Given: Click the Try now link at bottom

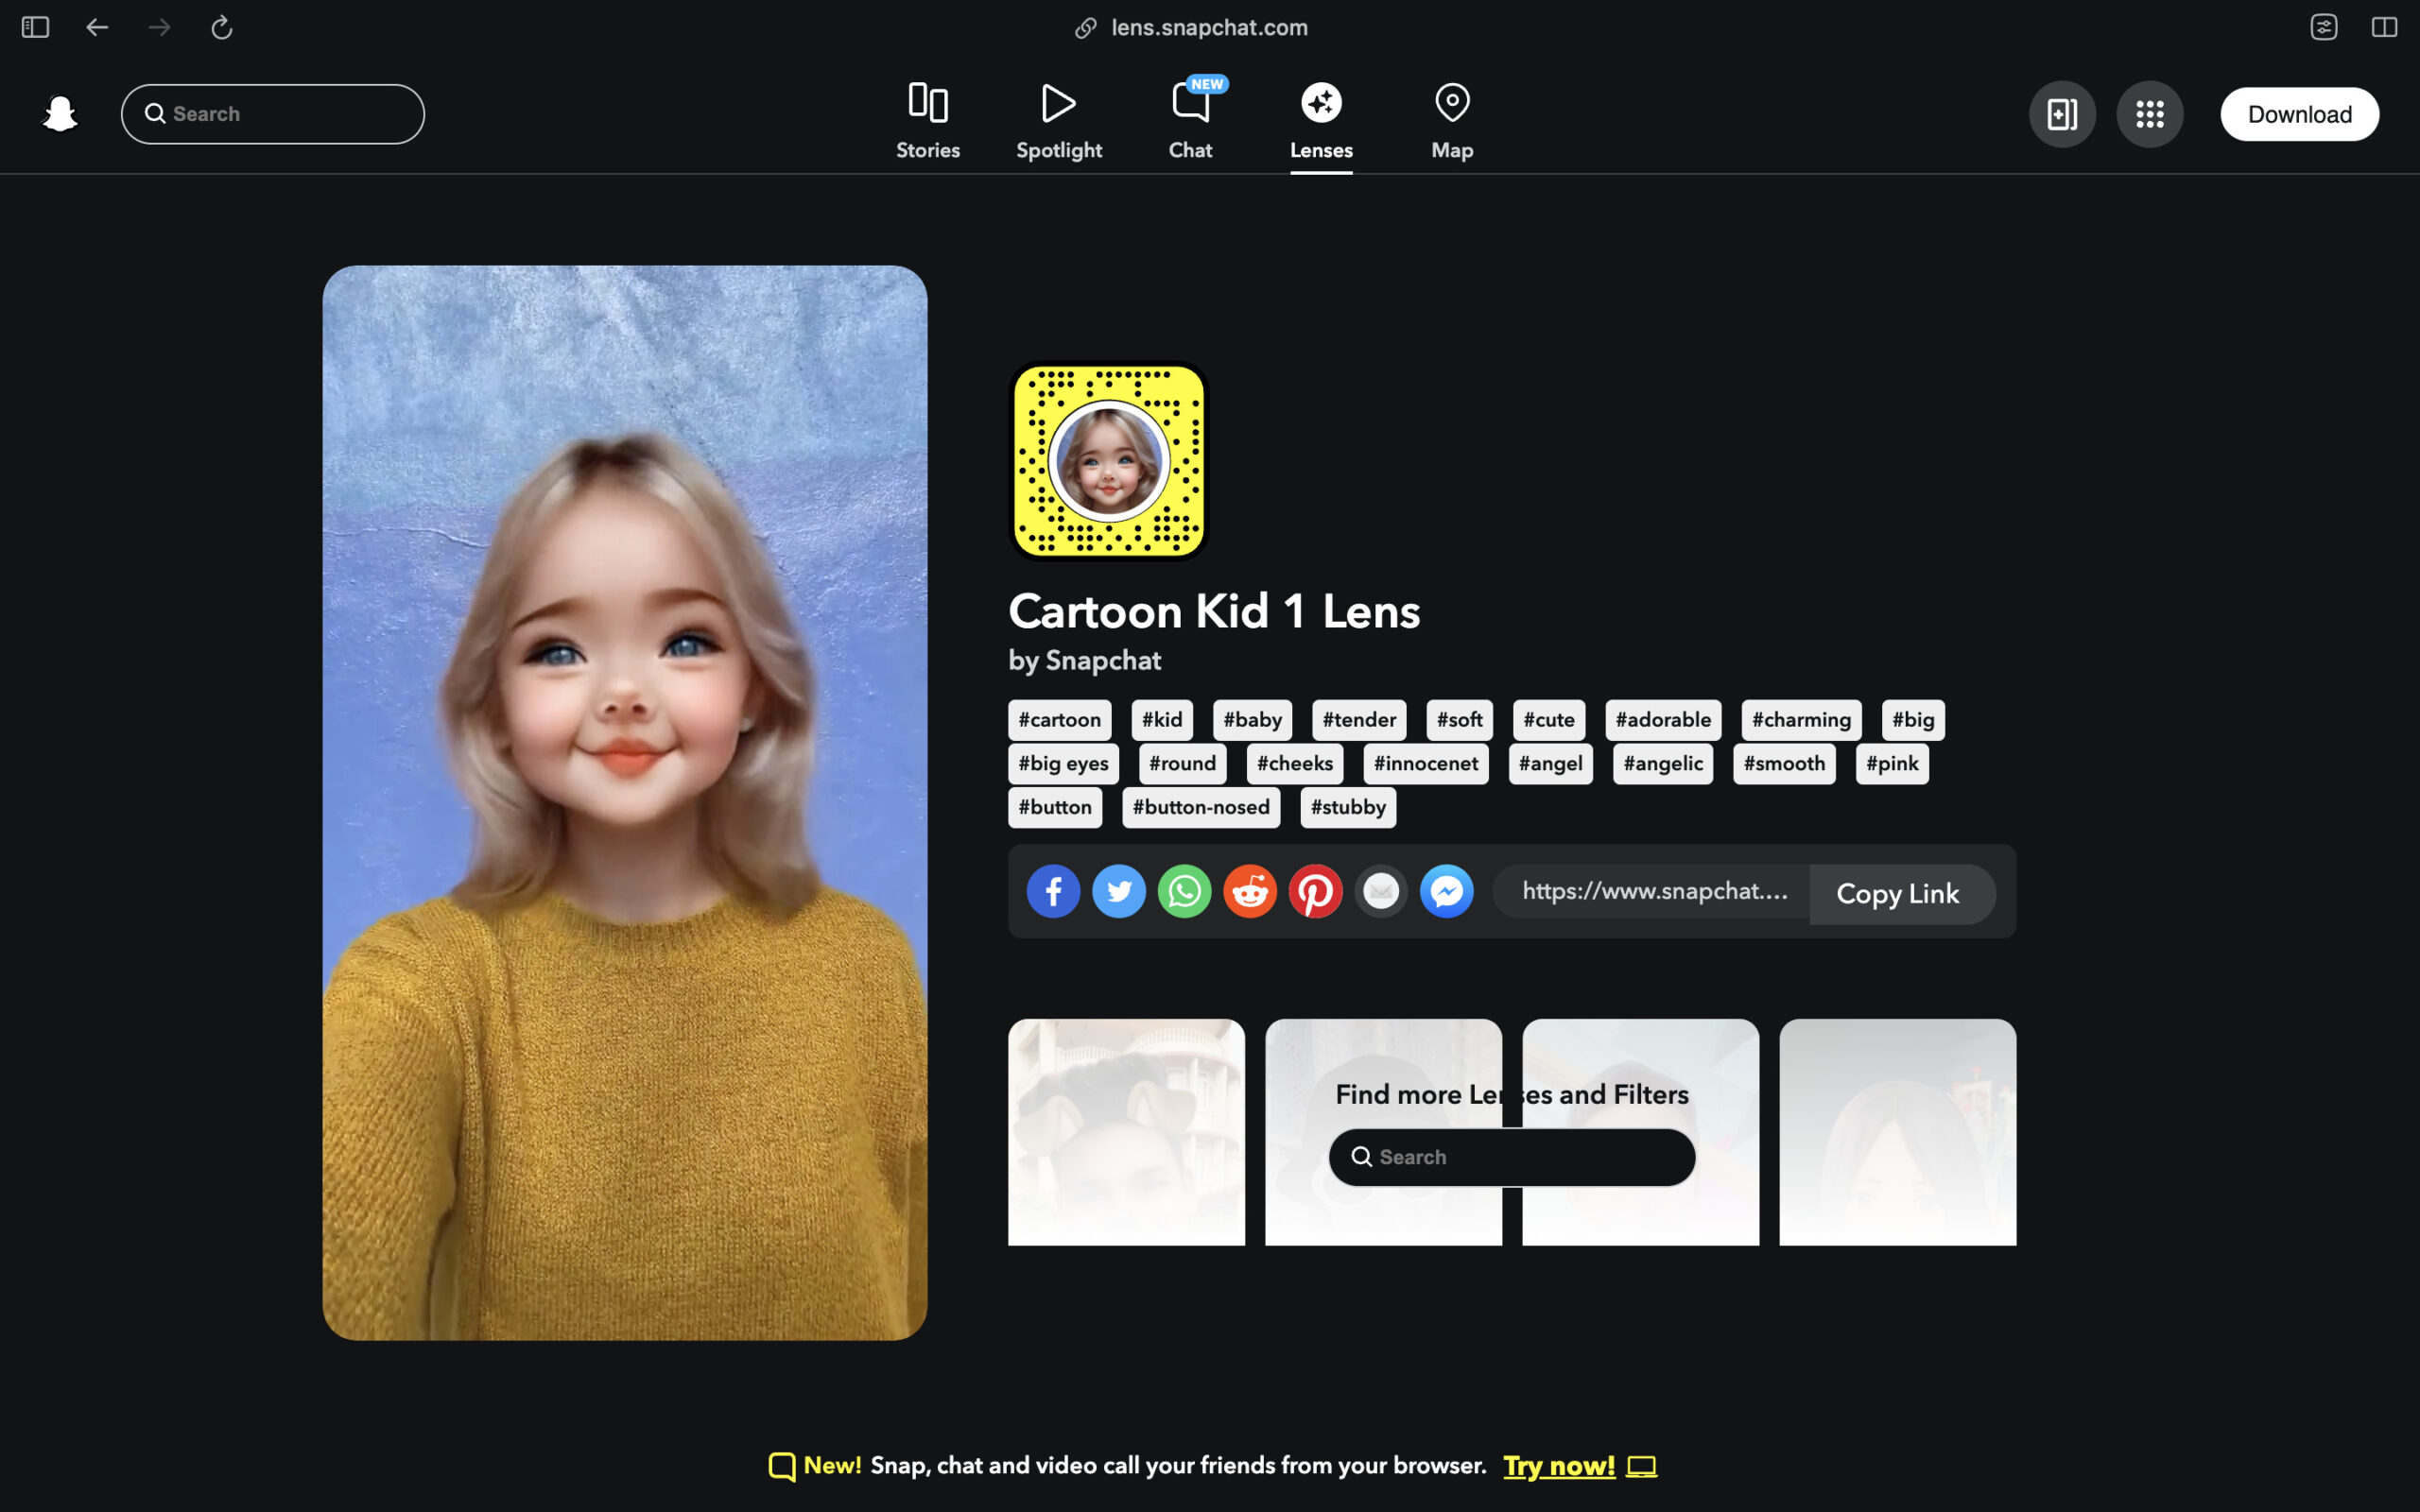Looking at the screenshot, I should pyautogui.click(x=1556, y=1465).
